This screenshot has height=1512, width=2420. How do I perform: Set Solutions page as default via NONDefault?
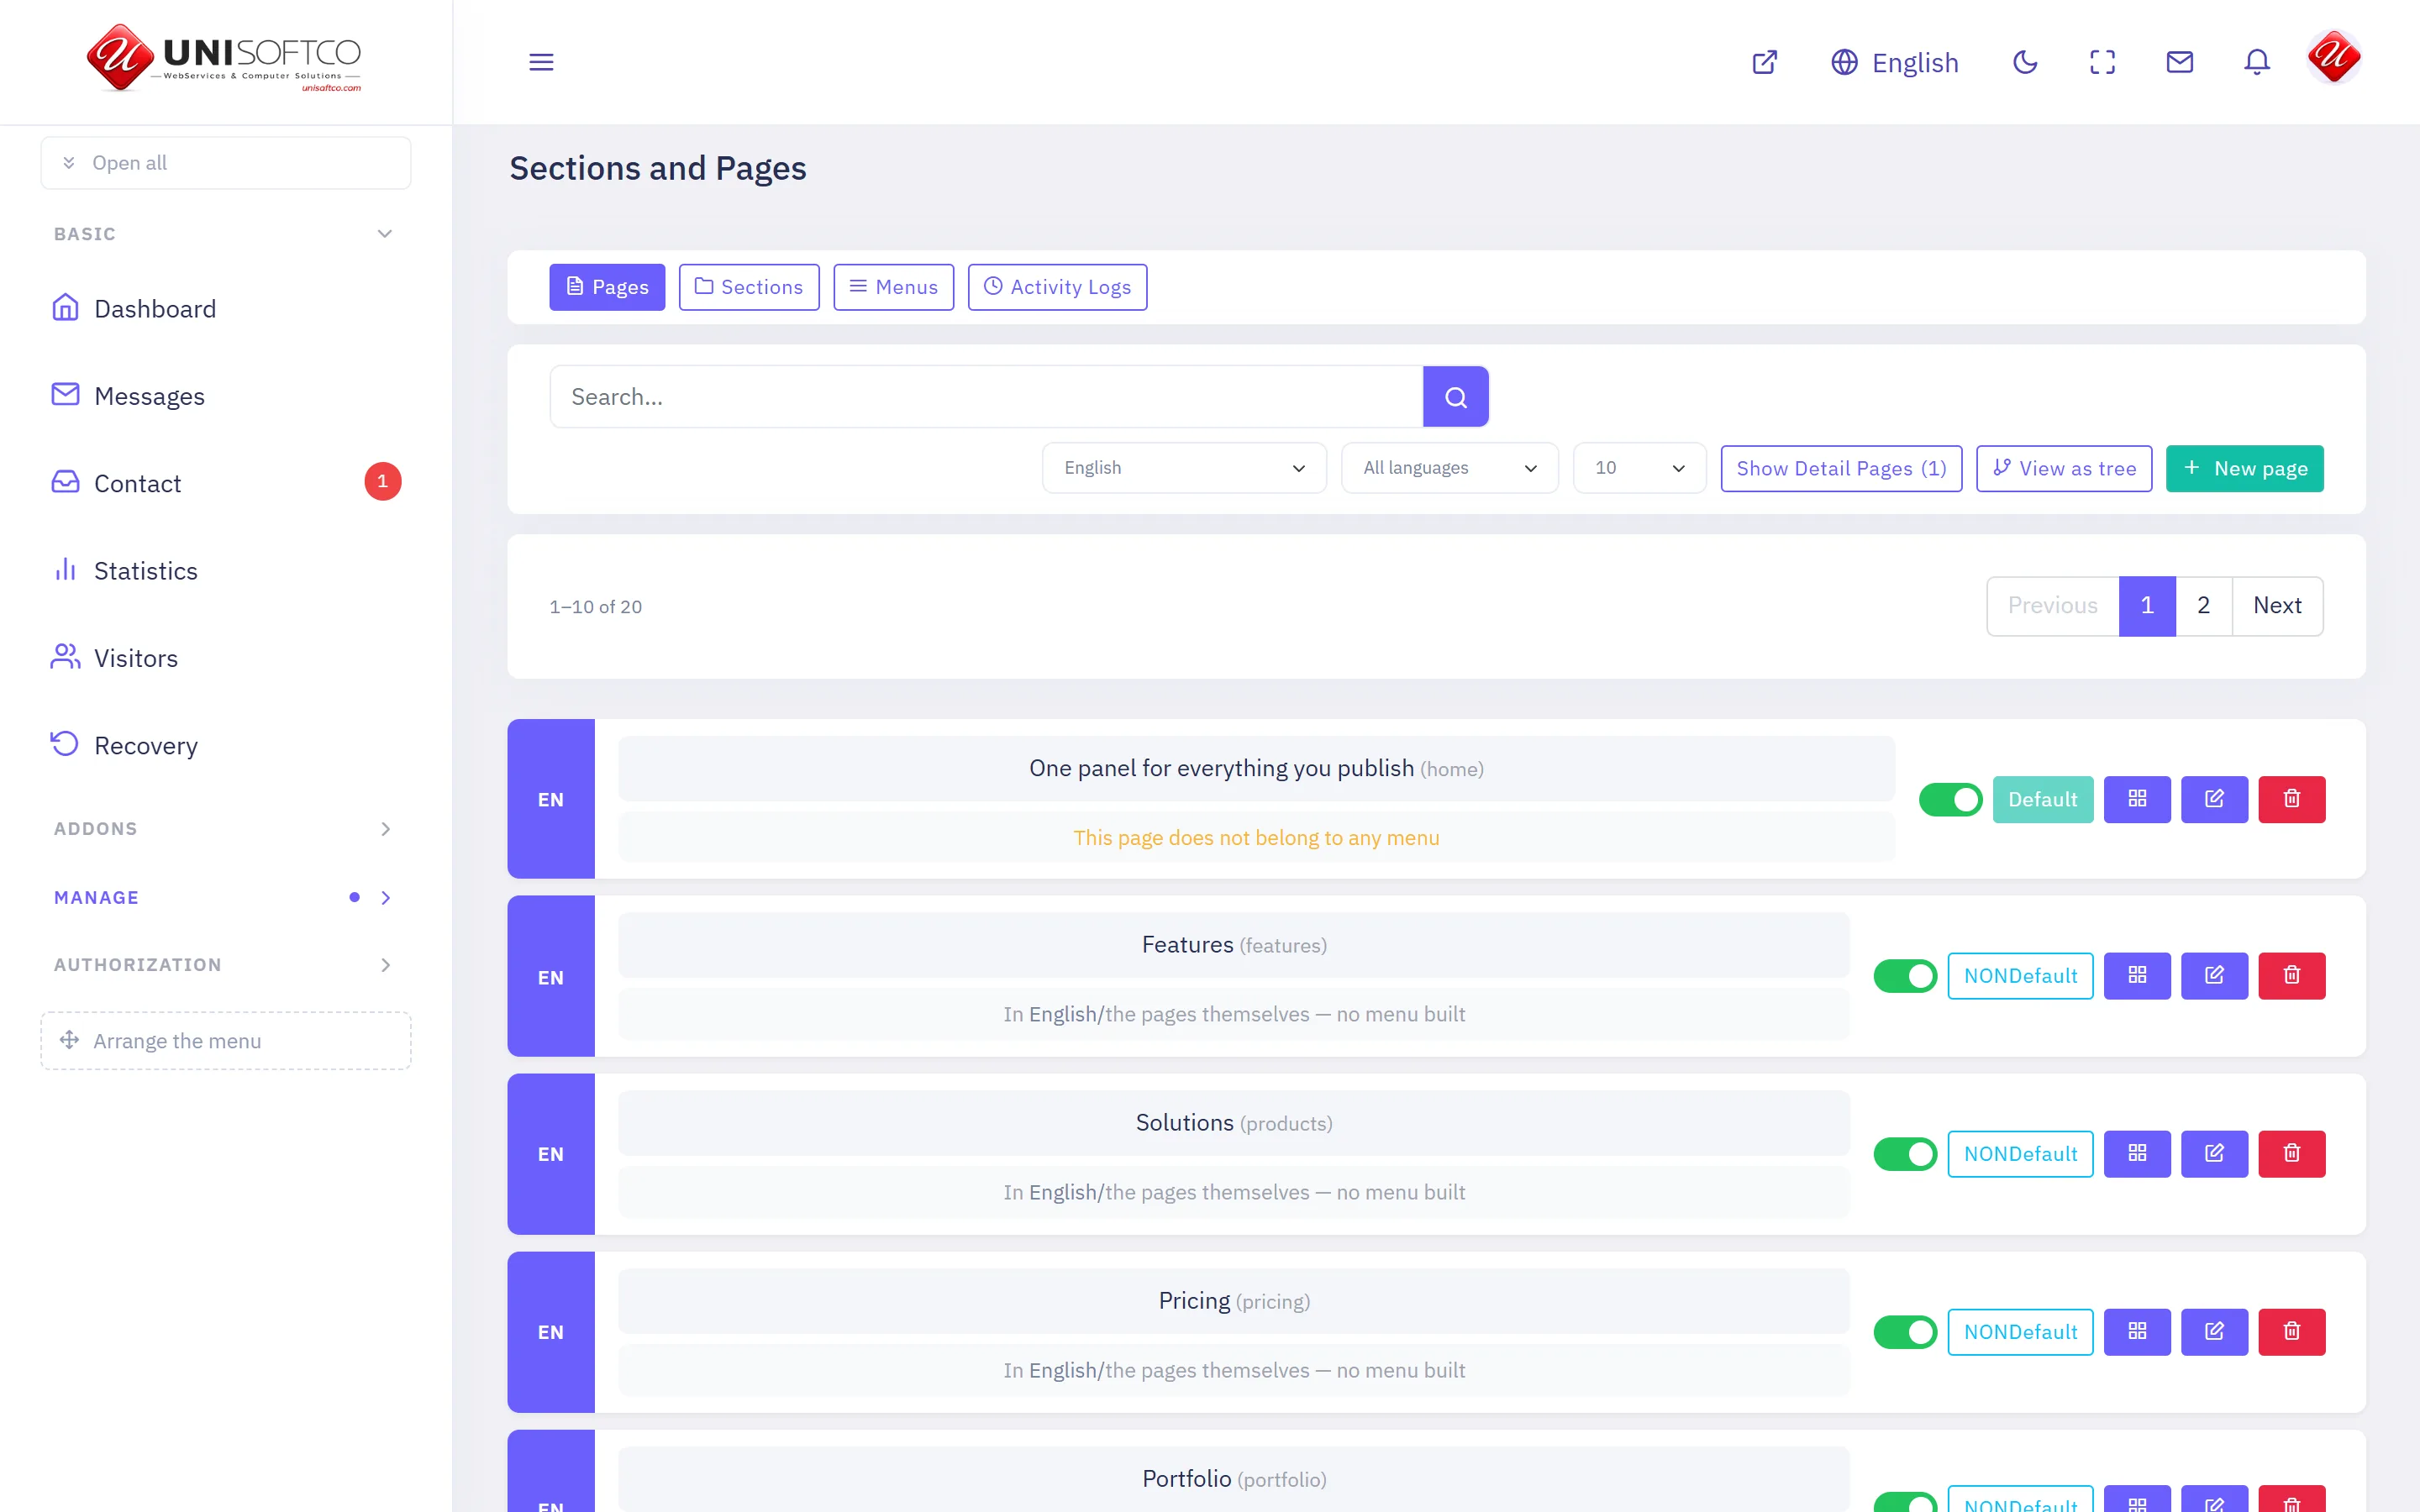pyautogui.click(x=2020, y=1154)
